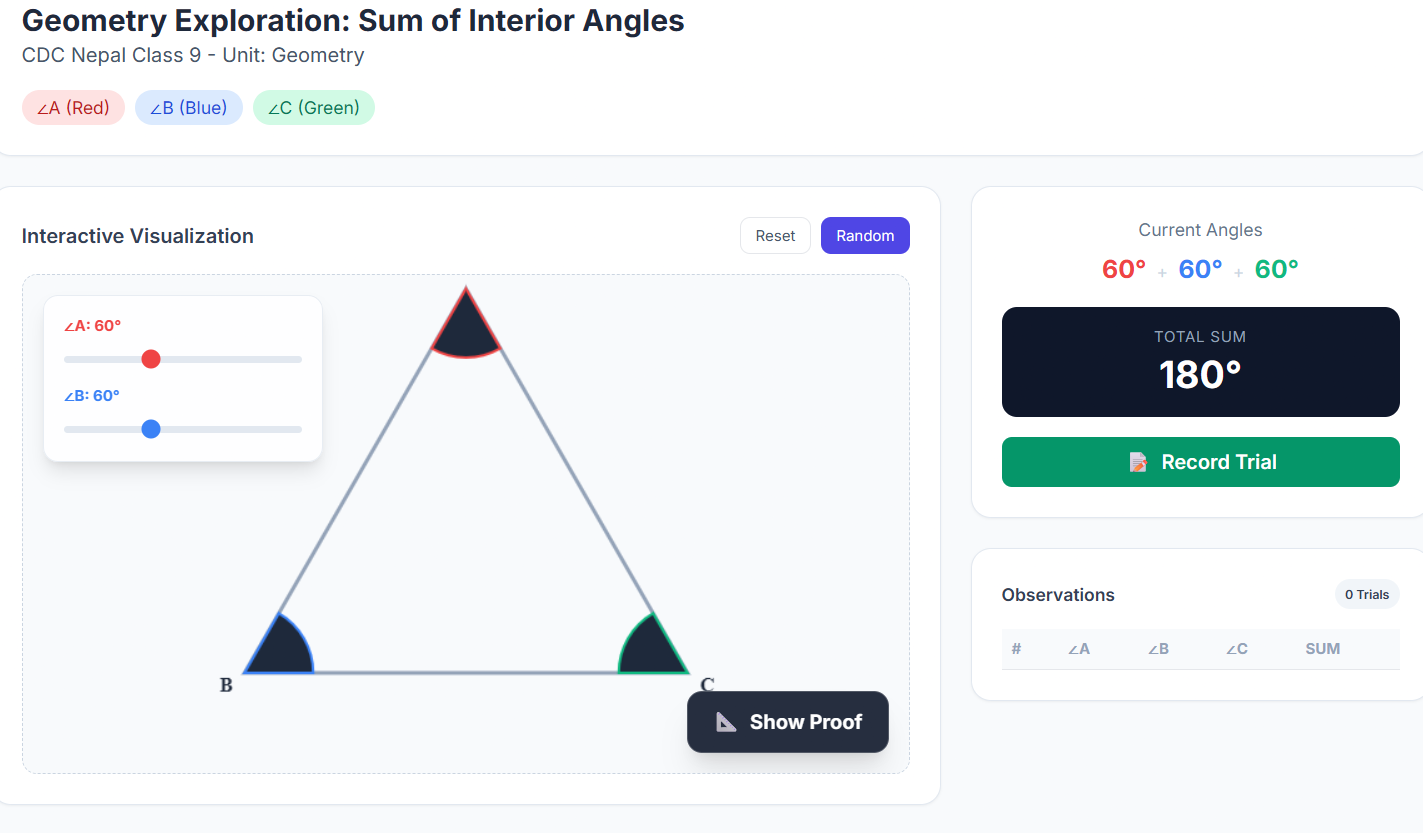The width and height of the screenshot is (1423, 833).
Task: Click the green 60° current angle value
Action: [x=1277, y=269]
